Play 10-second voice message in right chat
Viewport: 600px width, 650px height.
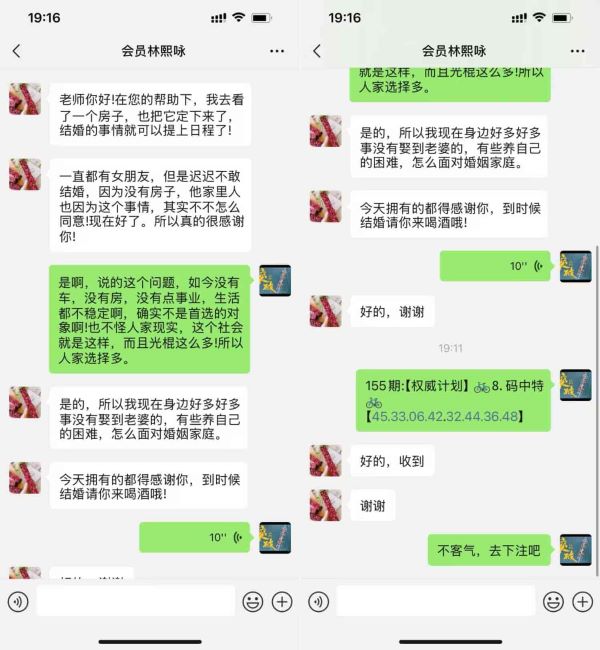(495, 266)
